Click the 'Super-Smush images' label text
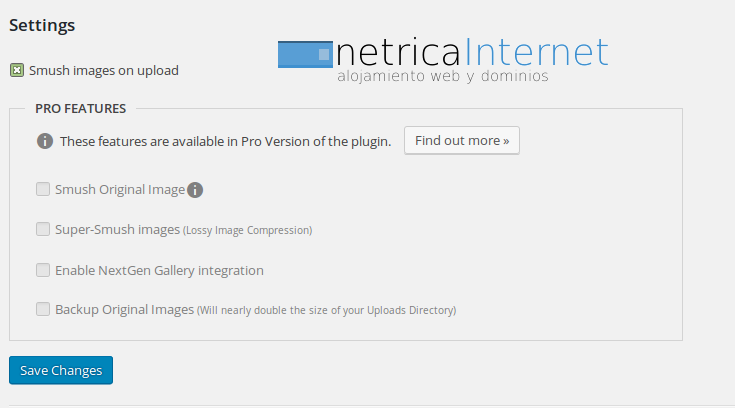 [118, 229]
